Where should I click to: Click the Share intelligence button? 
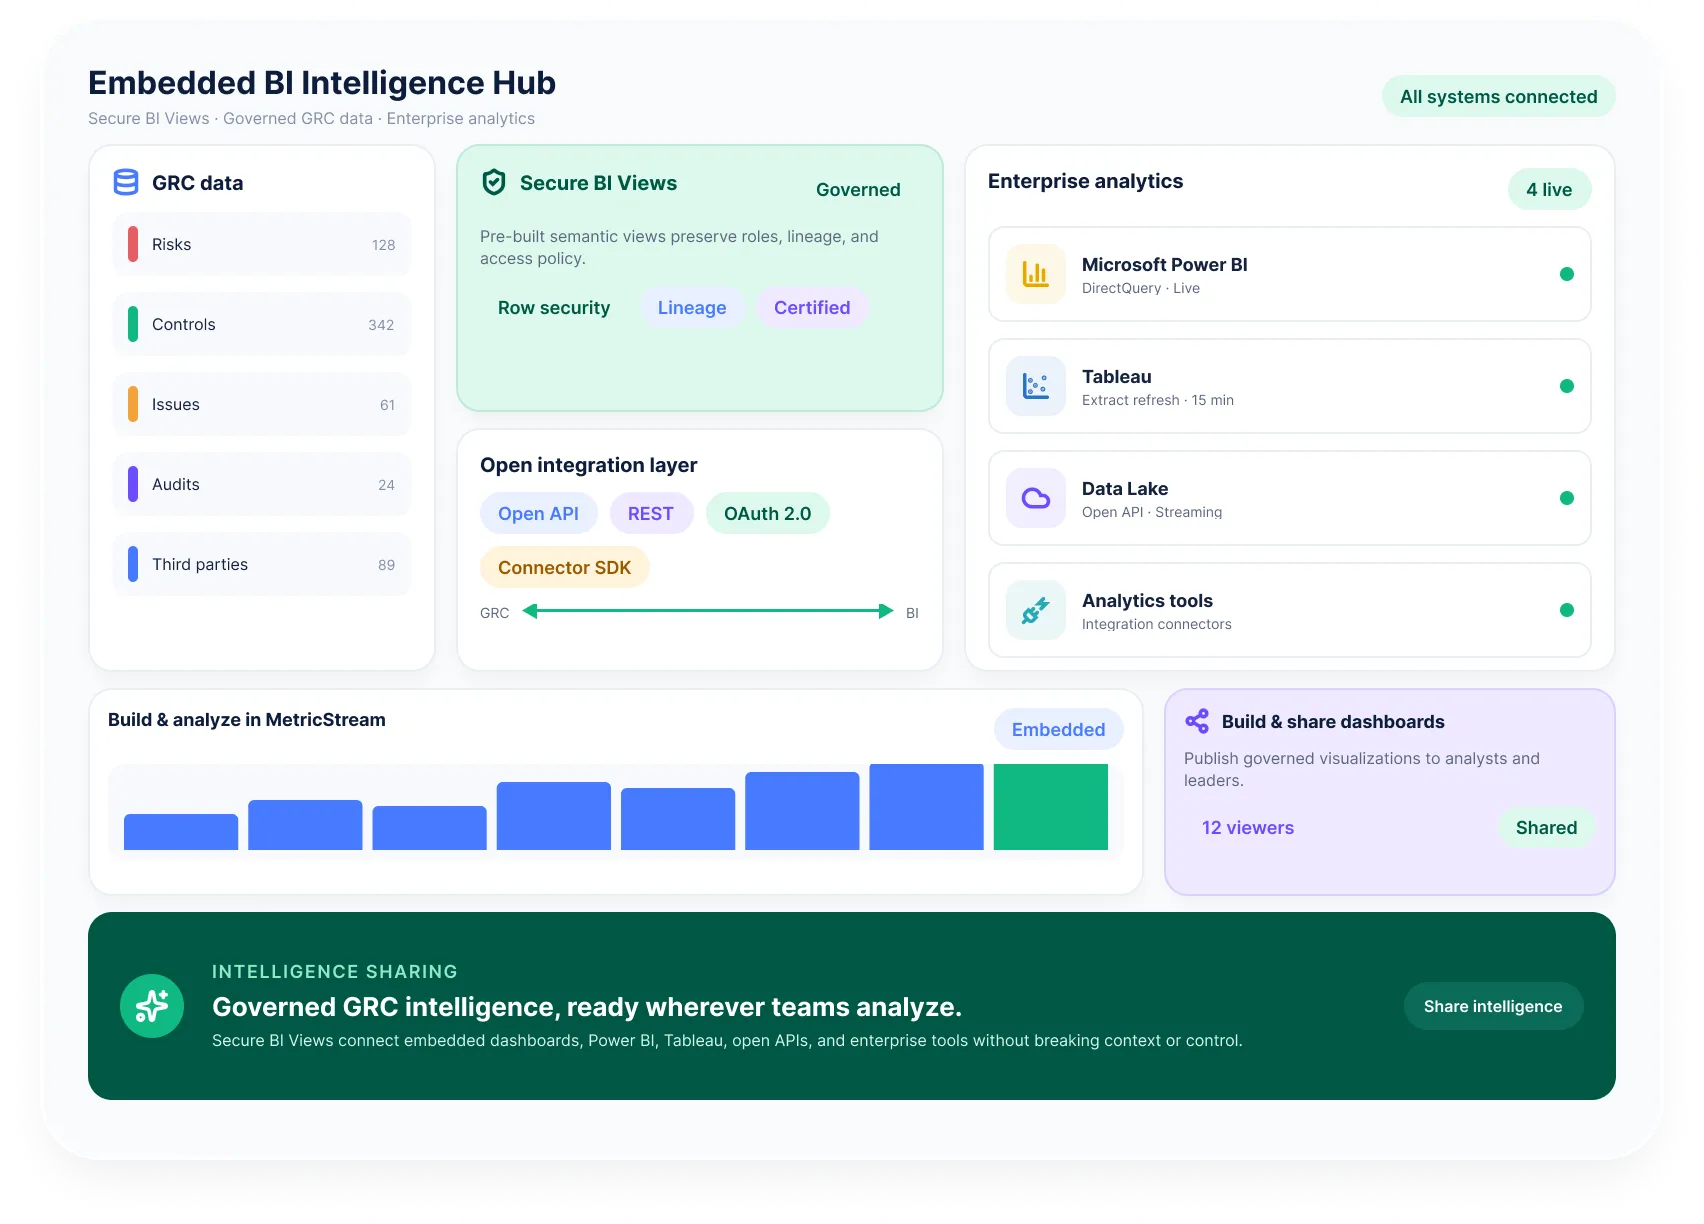click(1493, 1006)
